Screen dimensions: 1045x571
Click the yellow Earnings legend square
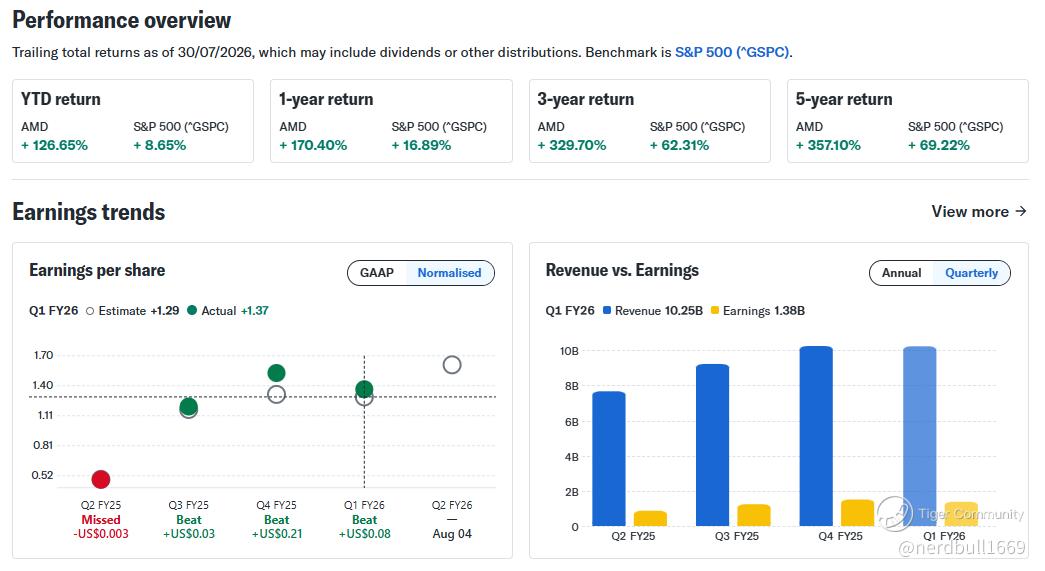click(x=715, y=310)
